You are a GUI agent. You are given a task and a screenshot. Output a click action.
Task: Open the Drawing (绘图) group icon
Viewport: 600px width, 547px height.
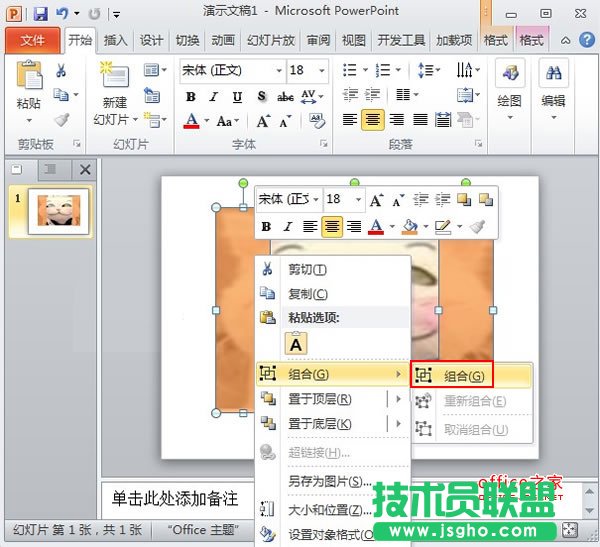coord(510,73)
